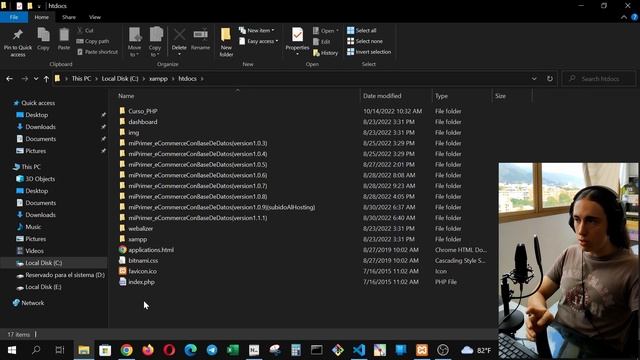The width and height of the screenshot is (640, 360).
Task: Click the Open ribbon button
Action: [326, 31]
